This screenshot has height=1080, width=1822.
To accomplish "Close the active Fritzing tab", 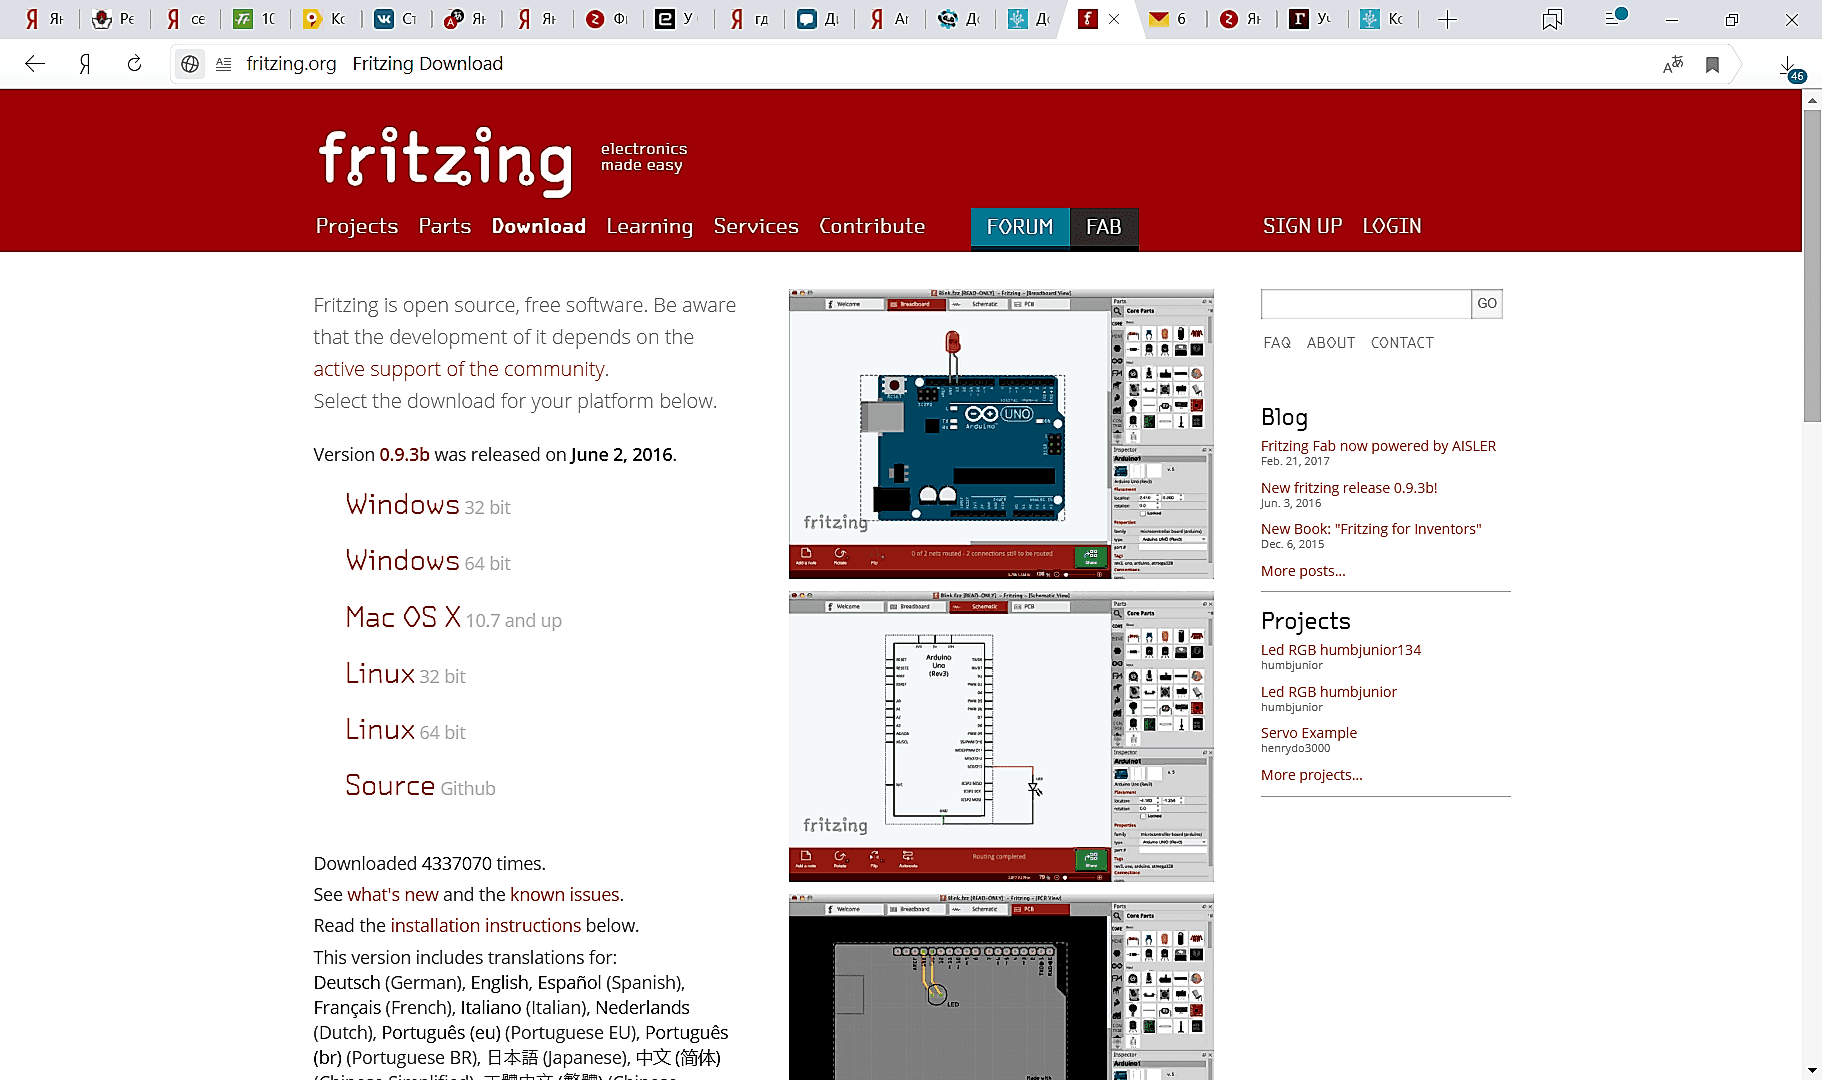I will pyautogui.click(x=1114, y=19).
